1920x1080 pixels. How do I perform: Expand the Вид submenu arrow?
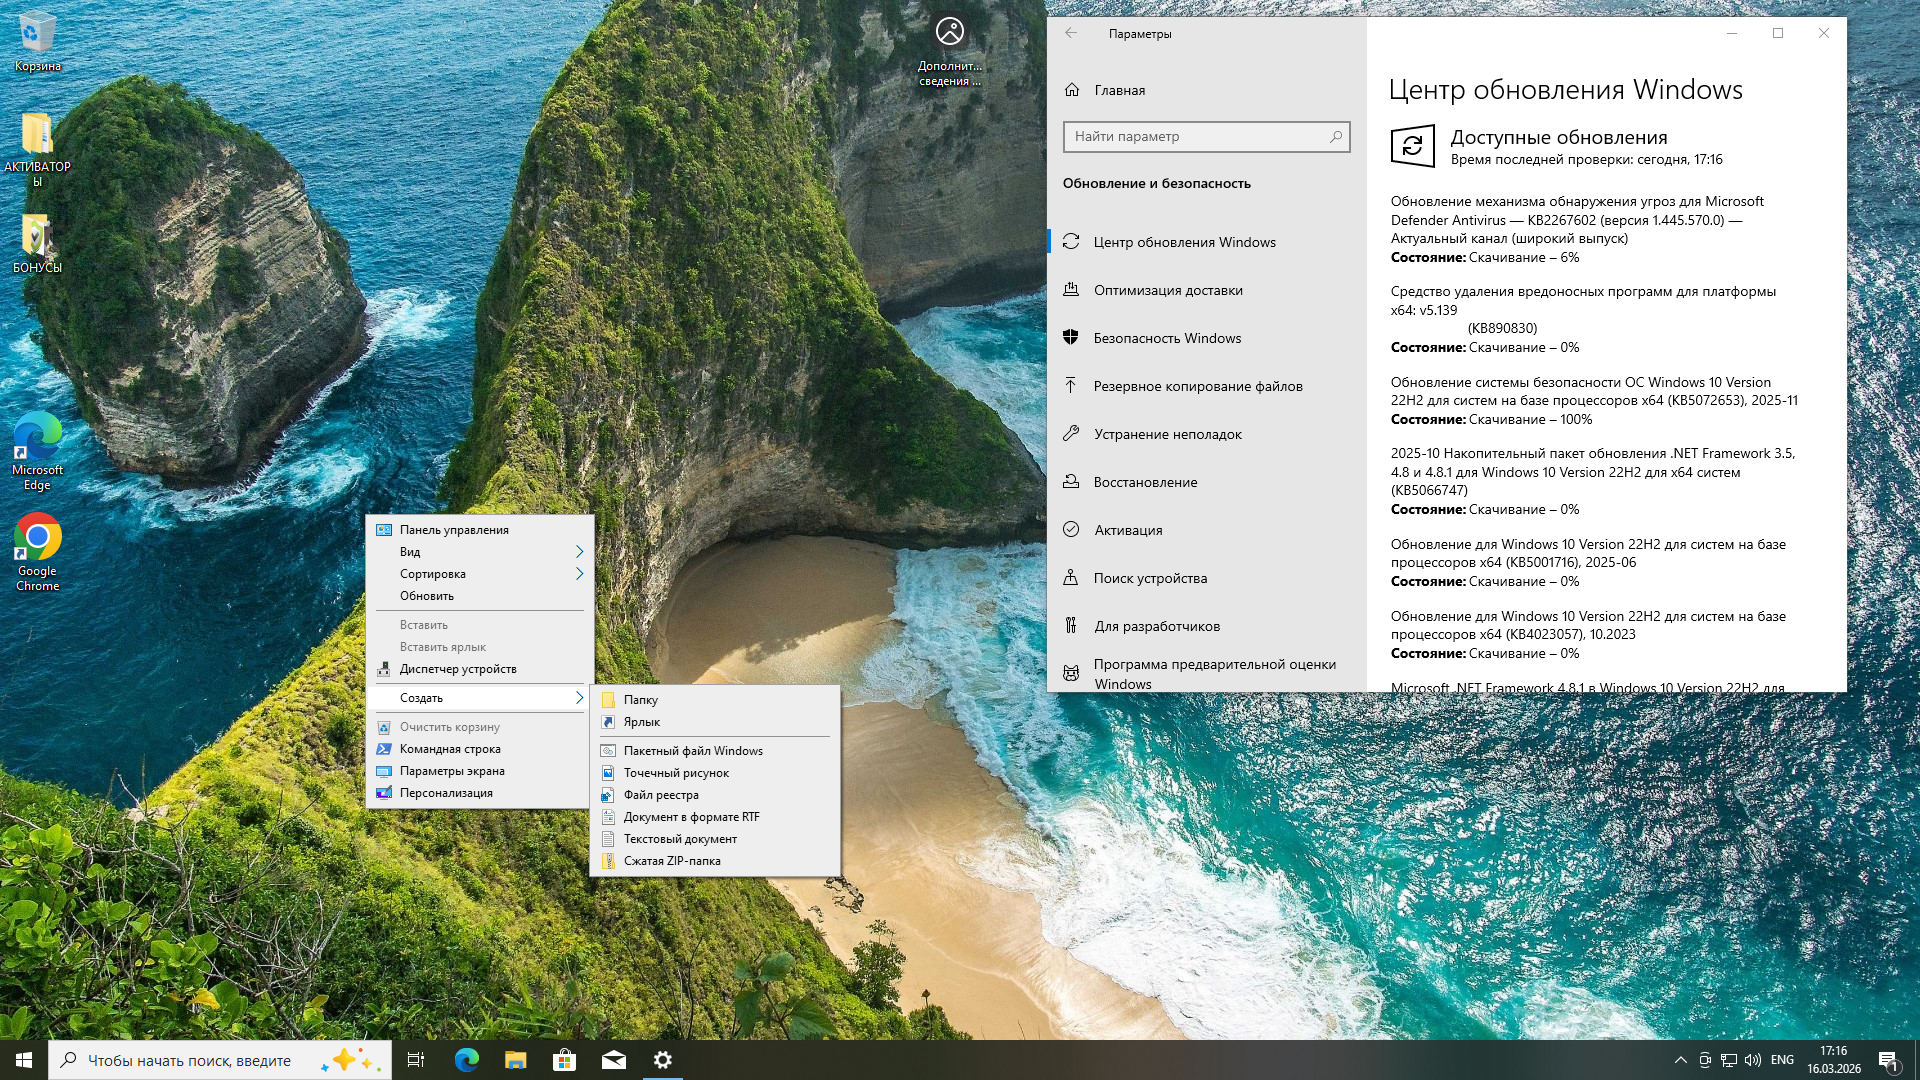[x=579, y=552]
